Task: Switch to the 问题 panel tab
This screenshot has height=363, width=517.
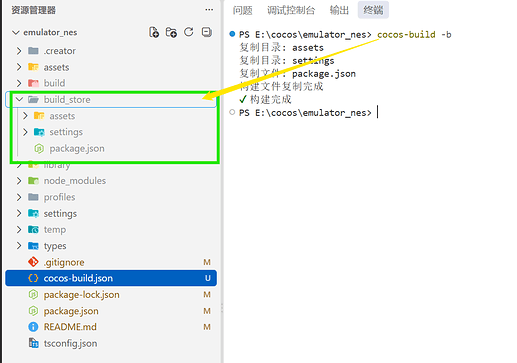Action: [242, 10]
